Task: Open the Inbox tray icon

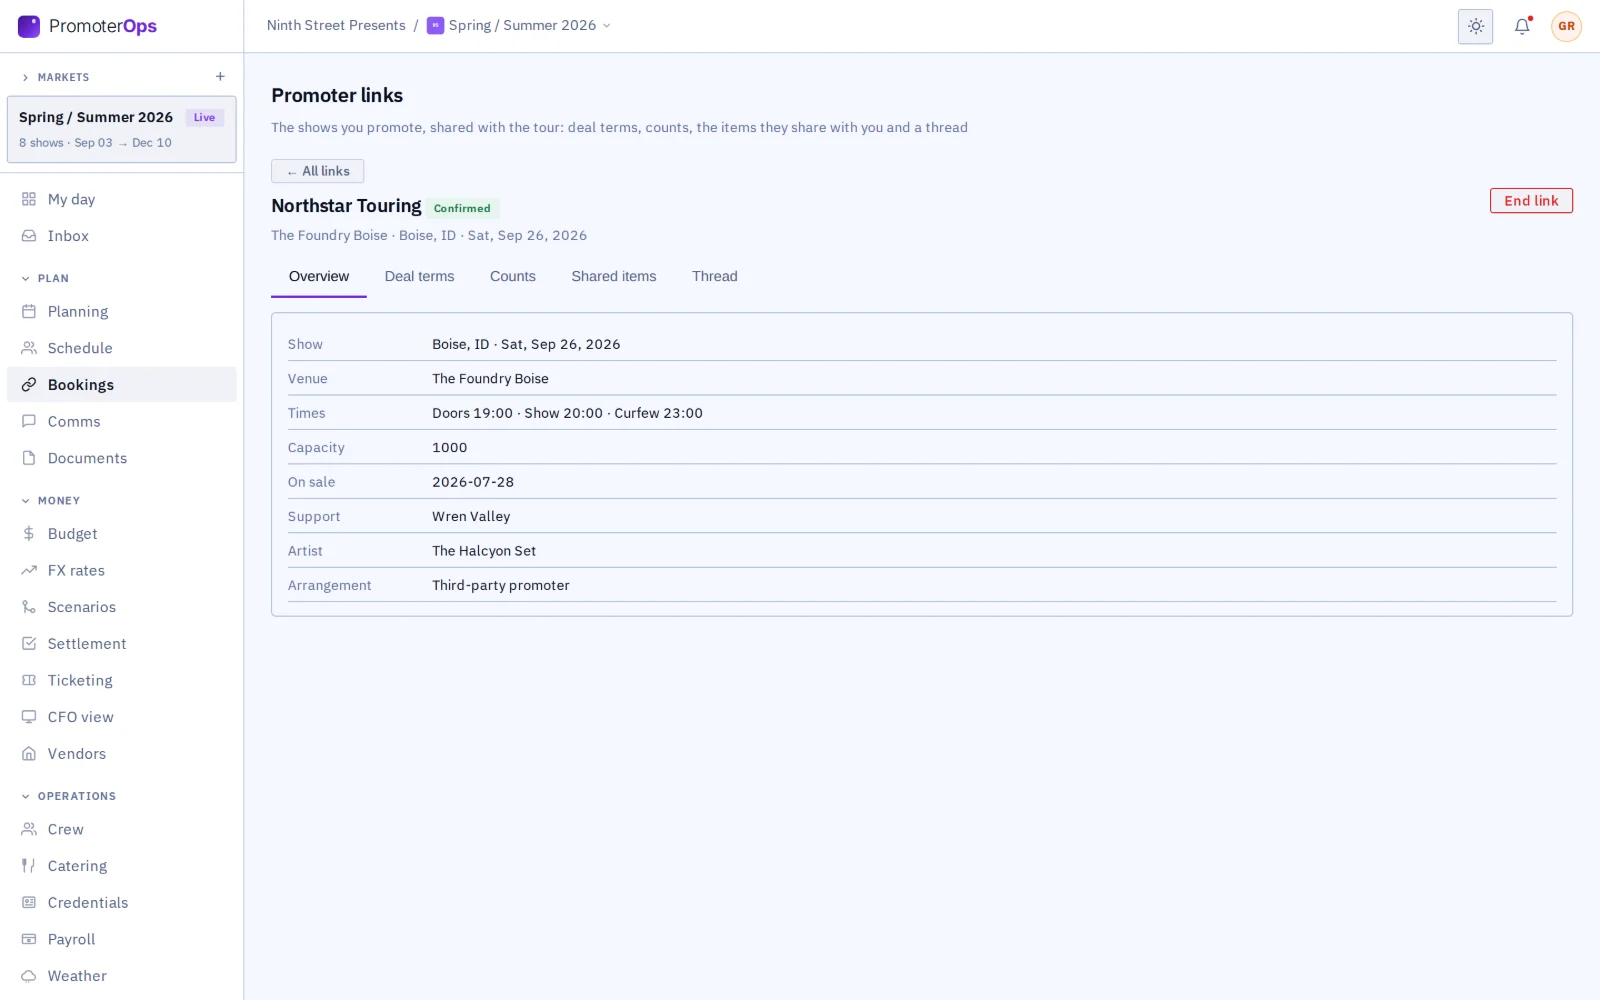Action: (x=29, y=236)
